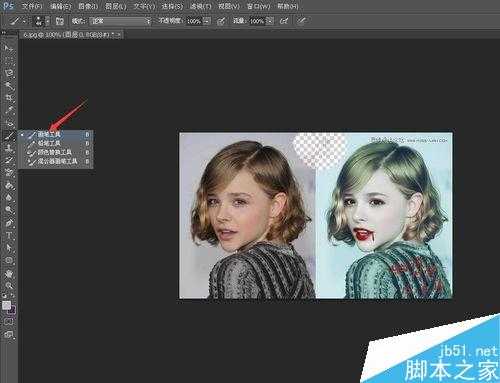Image resolution: width=500 pixels, height=383 pixels.
Task: Select the Spot Healing Brush tool
Action: click(x=9, y=123)
